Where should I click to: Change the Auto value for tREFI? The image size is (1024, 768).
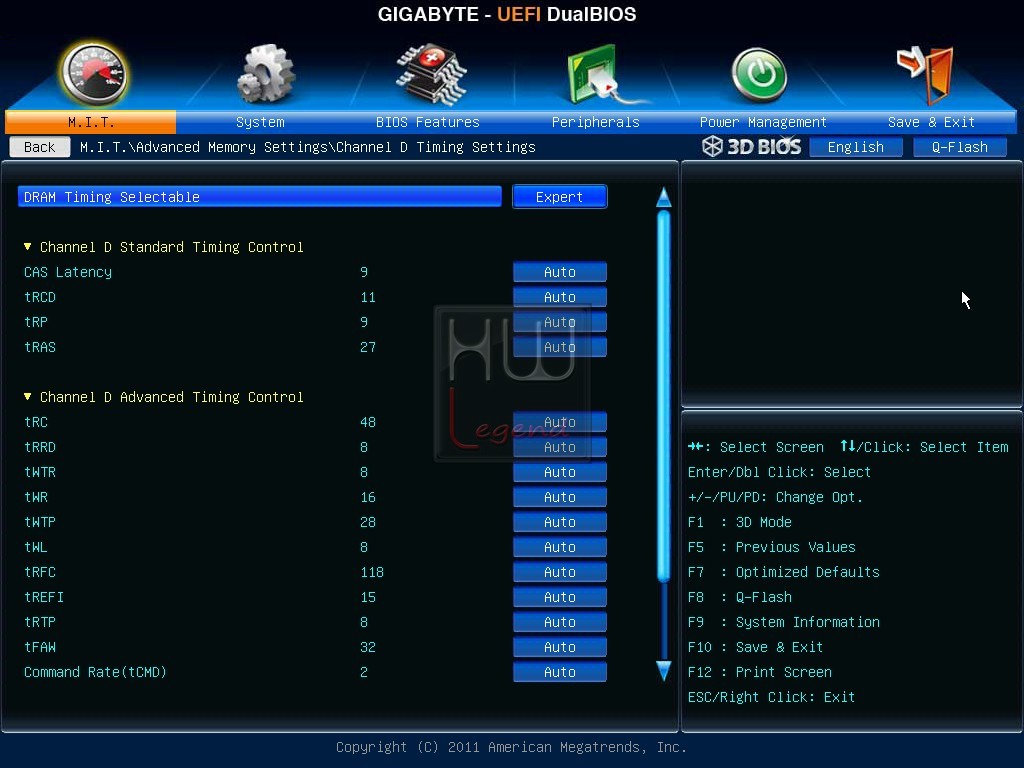tap(560, 597)
